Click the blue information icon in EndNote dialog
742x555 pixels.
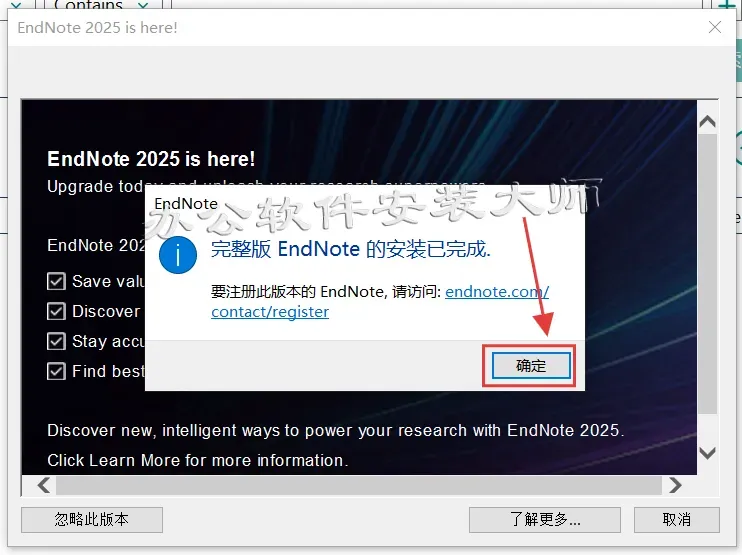(x=177, y=255)
